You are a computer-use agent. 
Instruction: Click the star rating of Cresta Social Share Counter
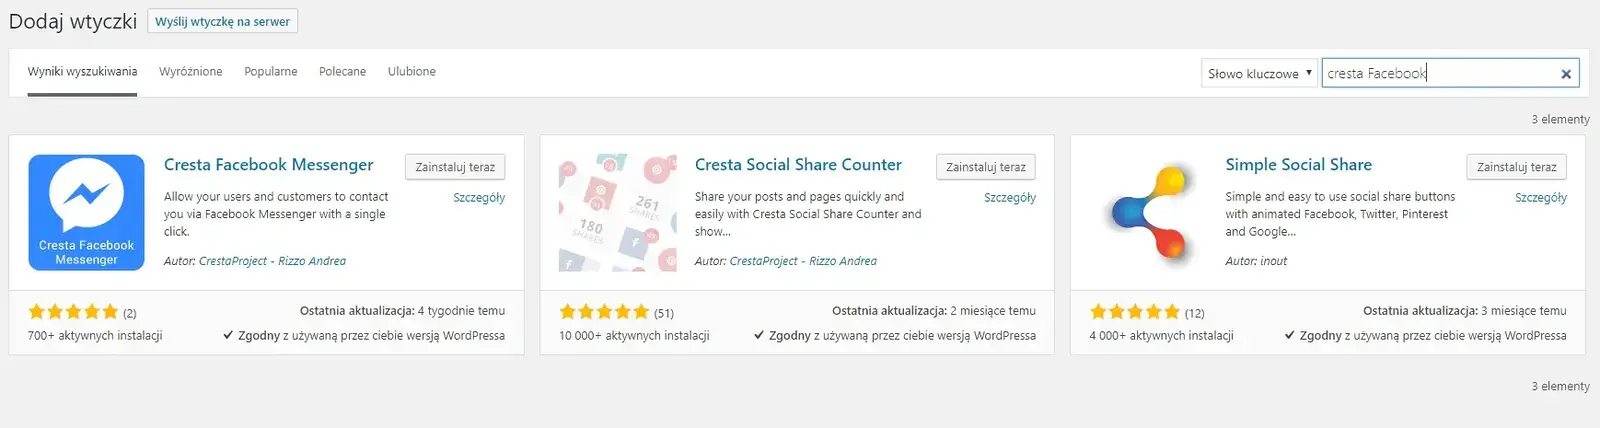point(604,312)
